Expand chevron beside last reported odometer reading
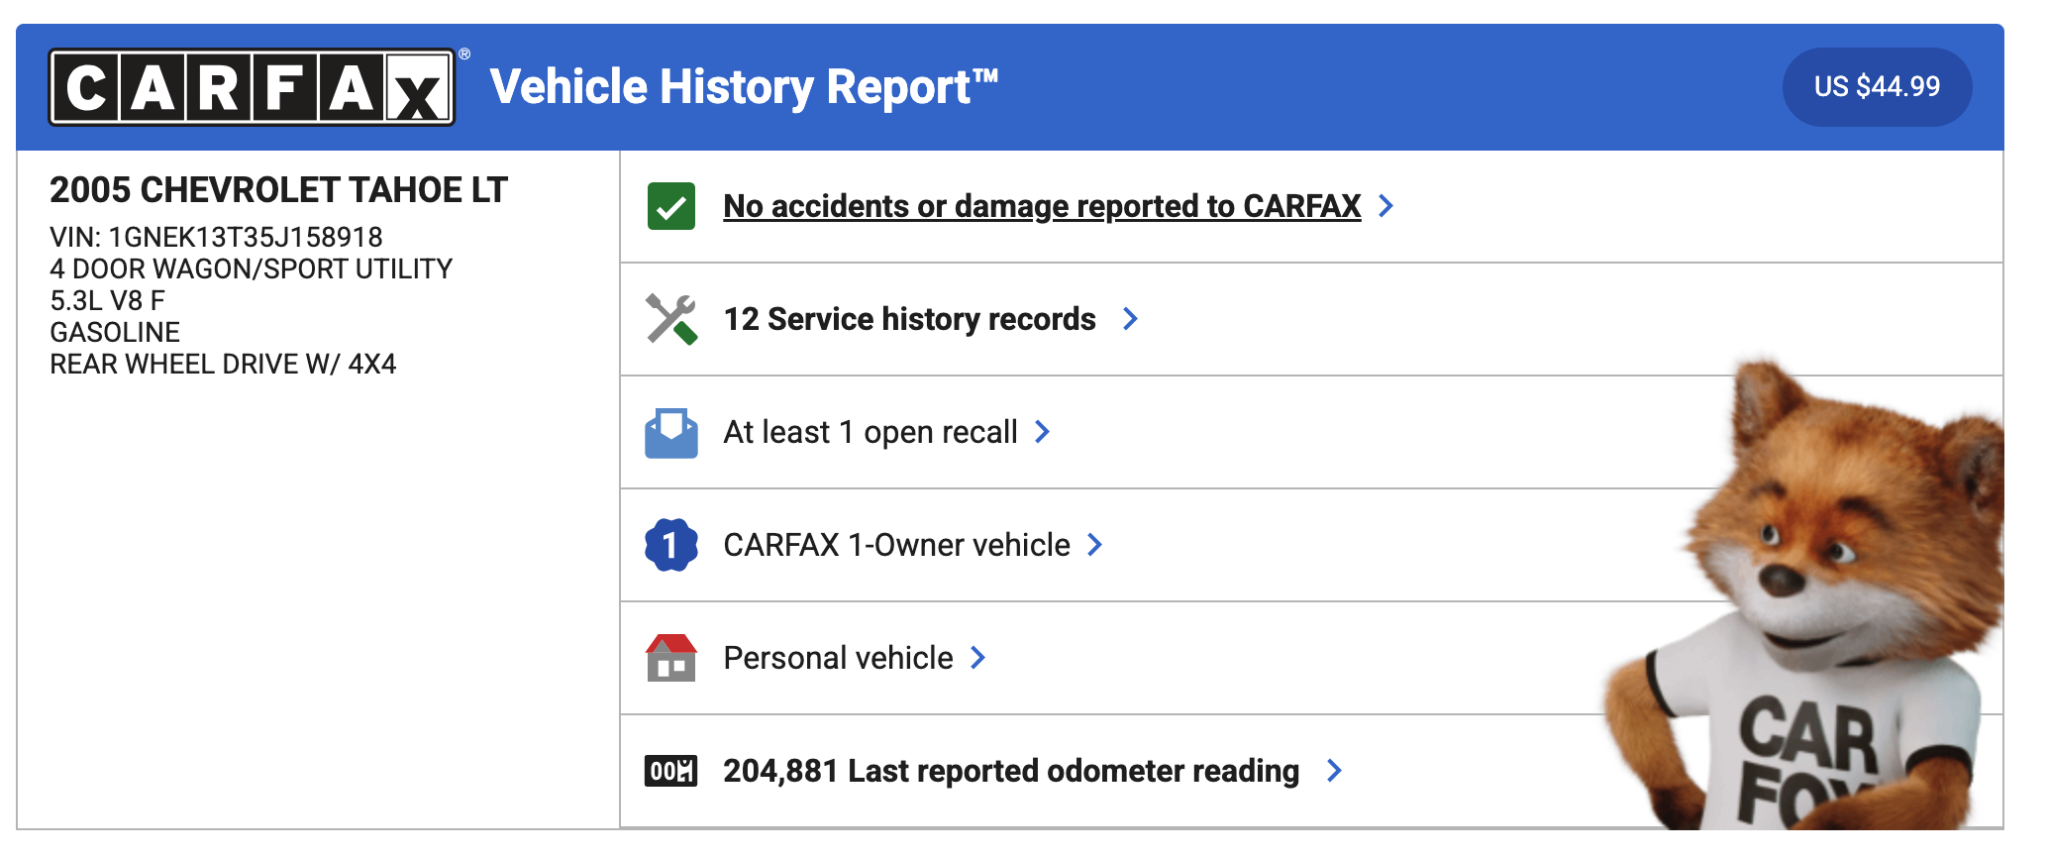 (x=1334, y=771)
